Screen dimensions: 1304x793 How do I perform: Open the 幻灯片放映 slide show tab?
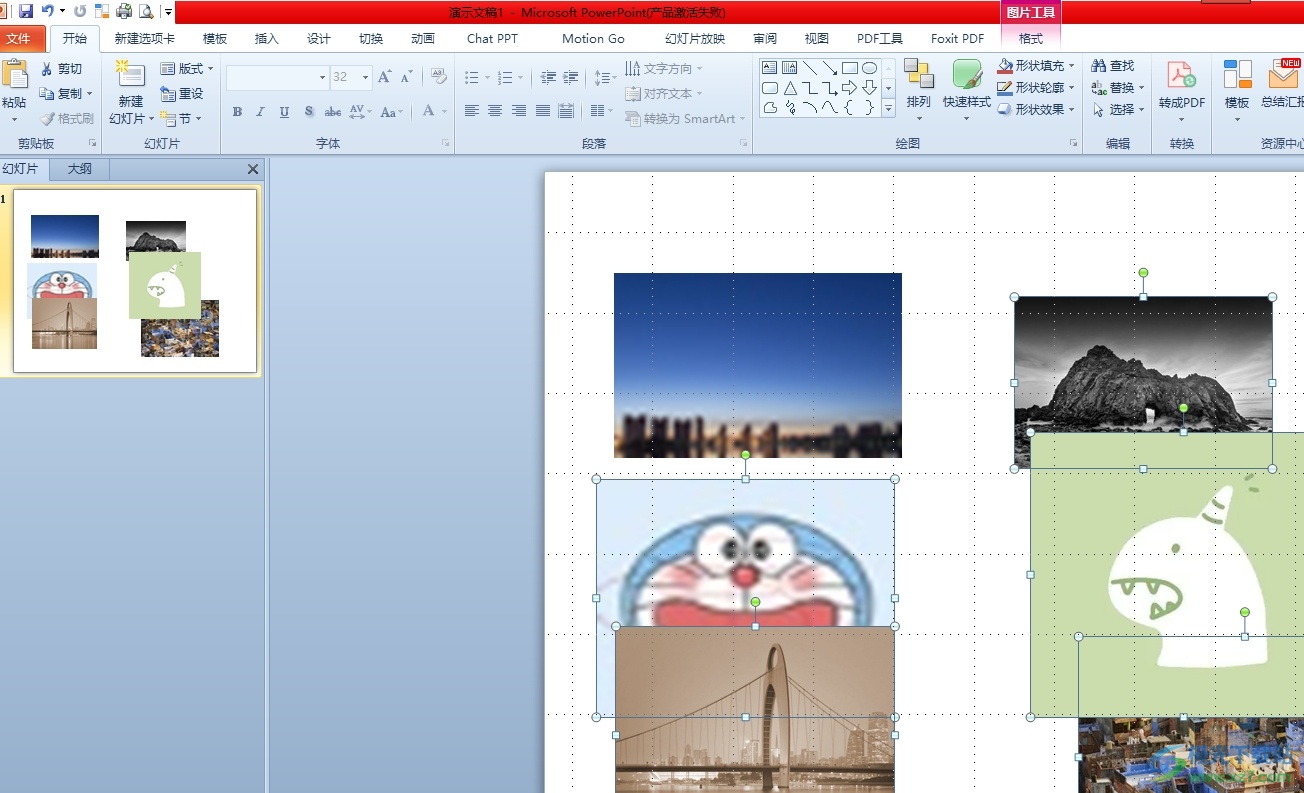[695, 39]
